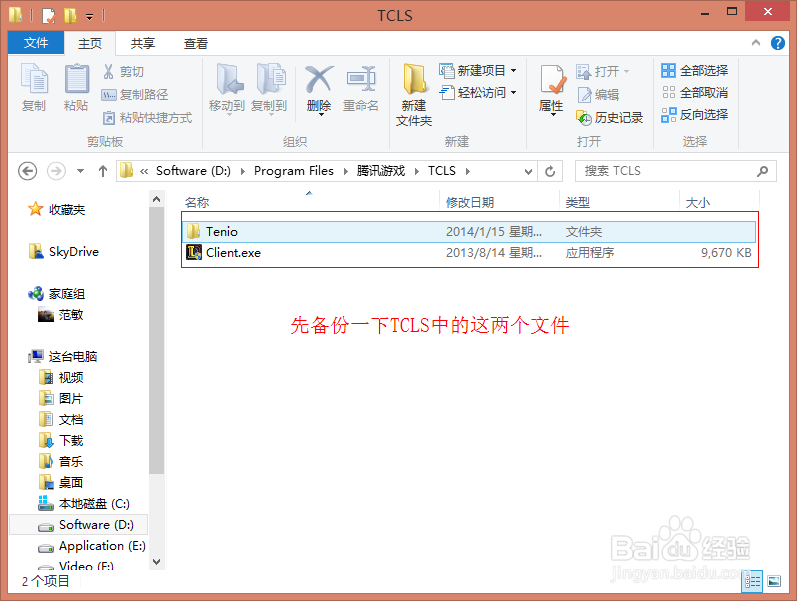Viewport: 797px width, 601px height.
Task: Sort by Type (类型) column header
Action: tap(620, 202)
